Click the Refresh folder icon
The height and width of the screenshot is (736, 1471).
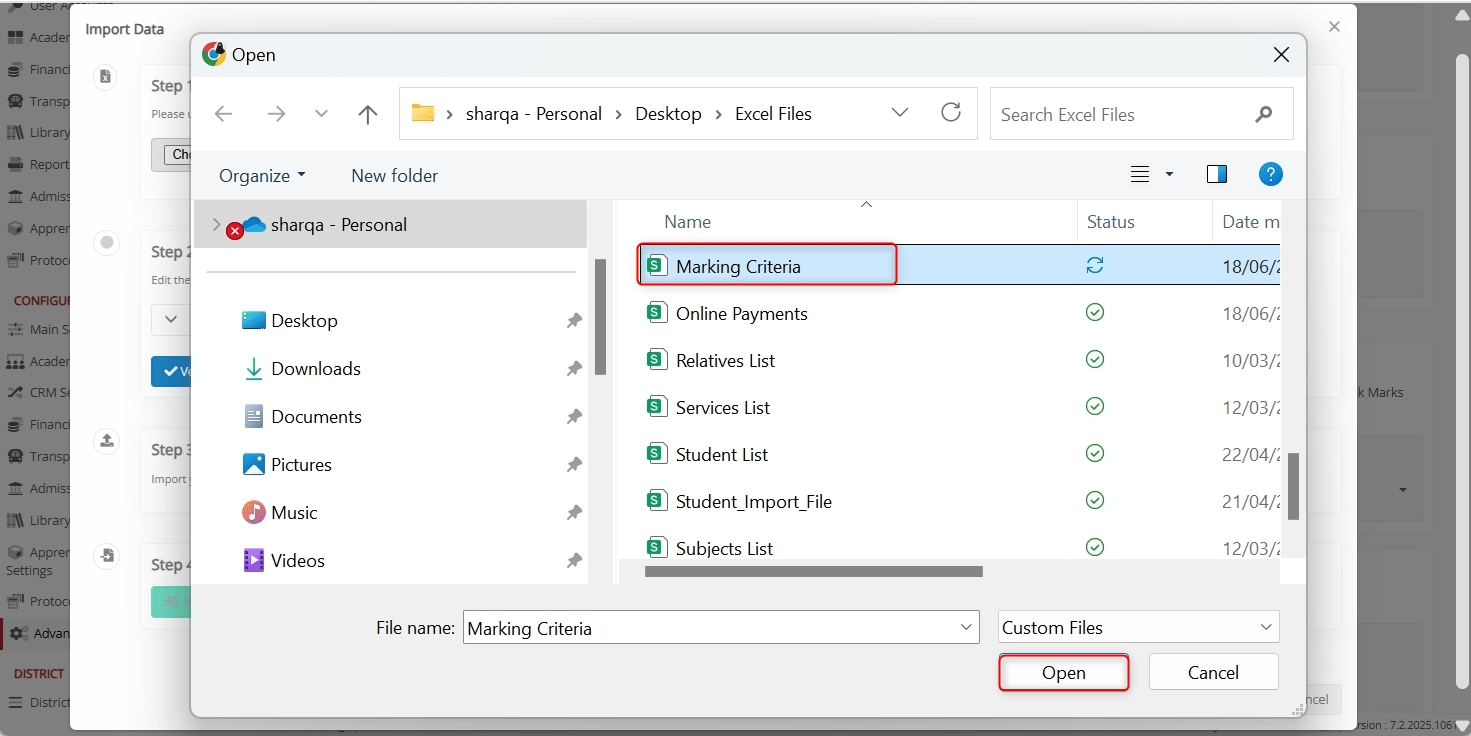point(951,113)
